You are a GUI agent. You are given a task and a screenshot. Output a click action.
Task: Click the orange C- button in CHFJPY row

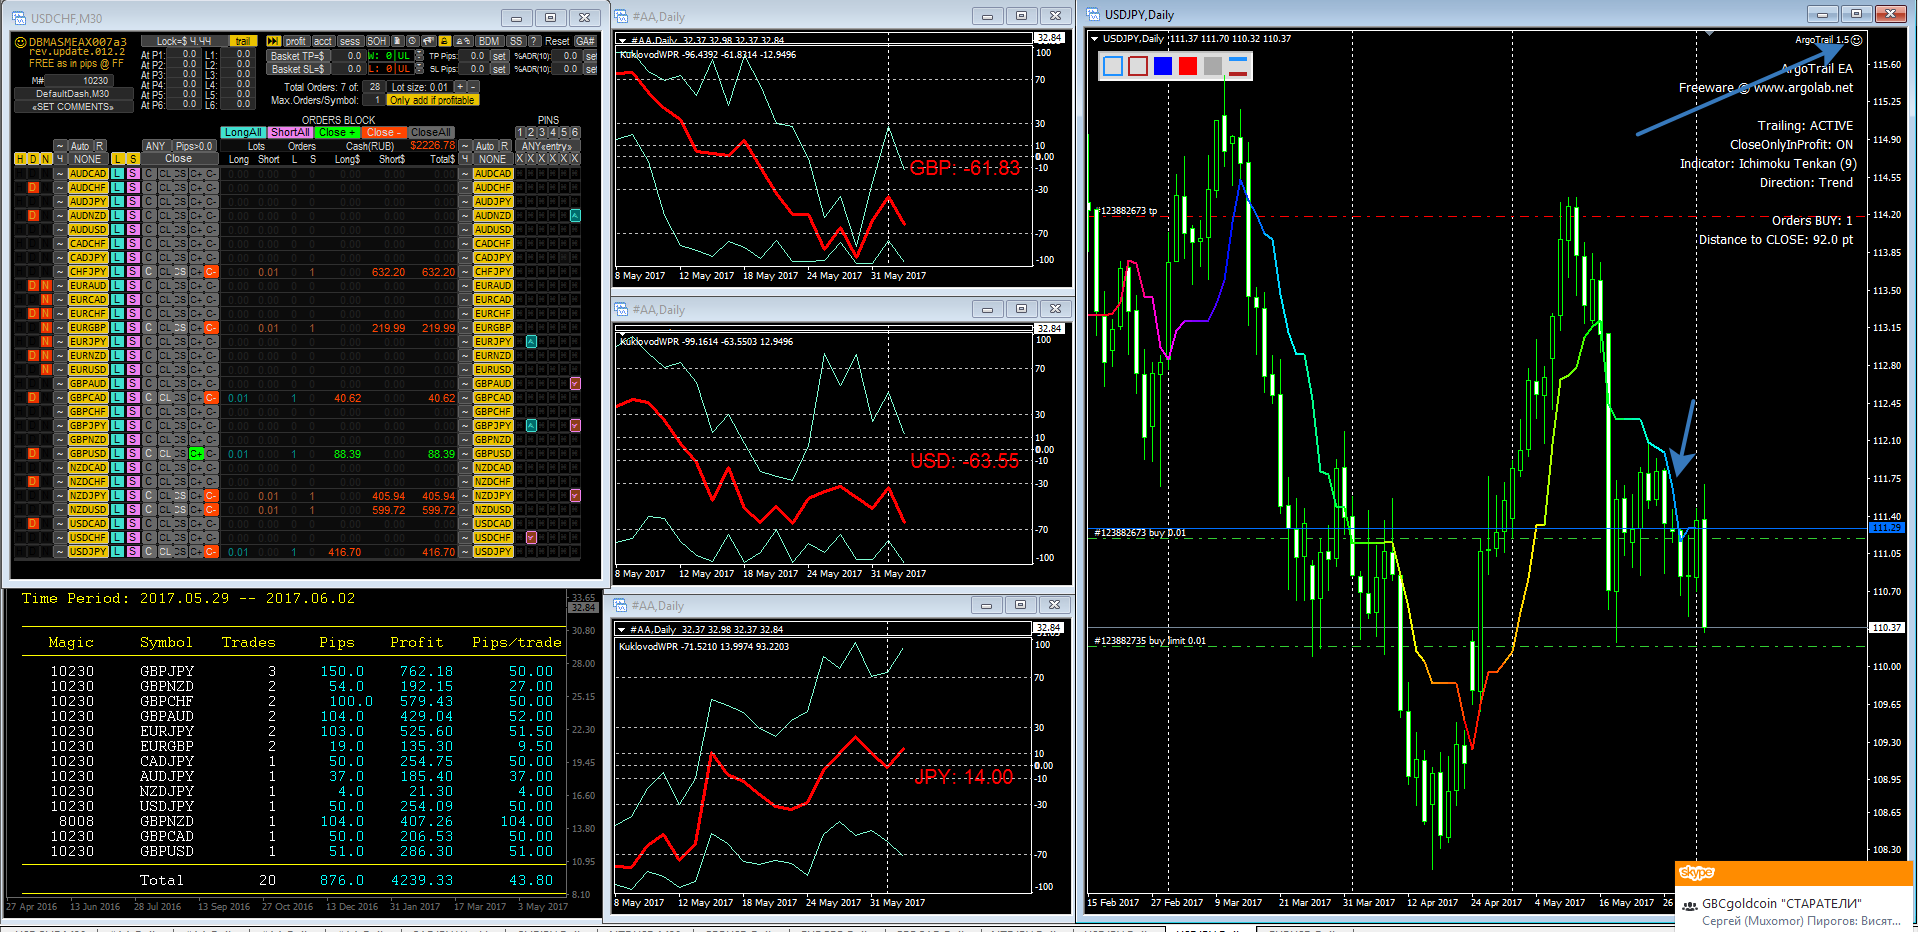(211, 271)
